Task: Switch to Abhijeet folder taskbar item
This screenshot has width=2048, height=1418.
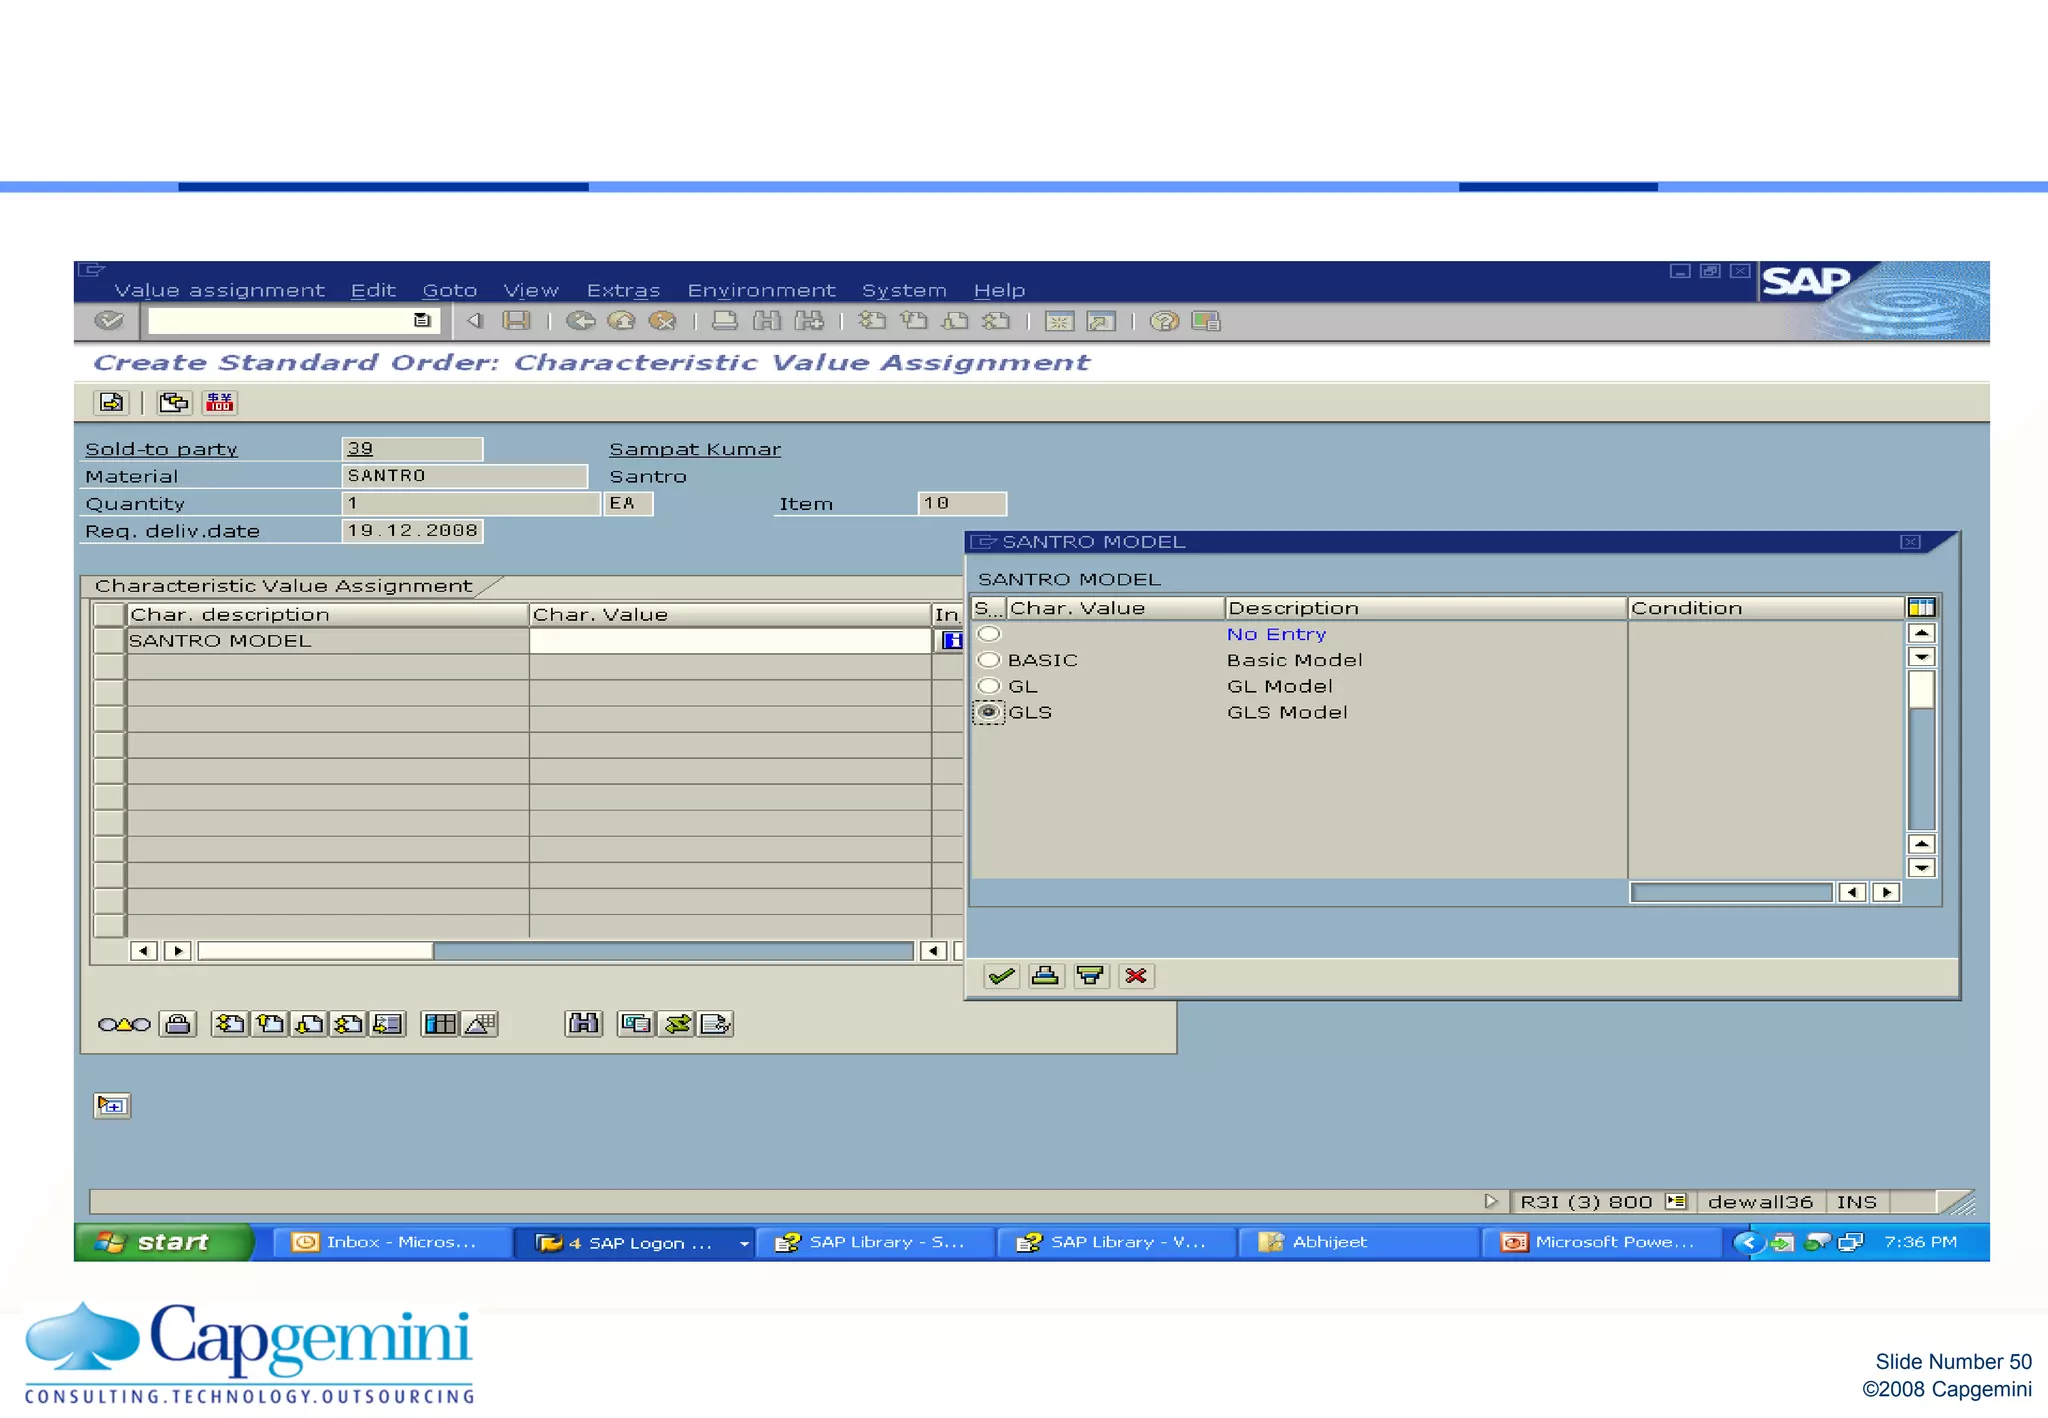Action: [x=1357, y=1242]
